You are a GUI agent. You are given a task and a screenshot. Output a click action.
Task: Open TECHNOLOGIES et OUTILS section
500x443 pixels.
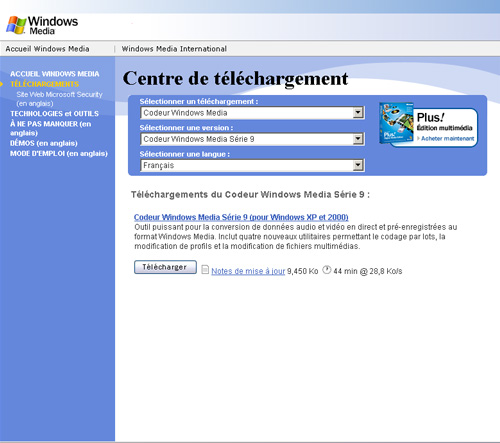[x=54, y=114]
